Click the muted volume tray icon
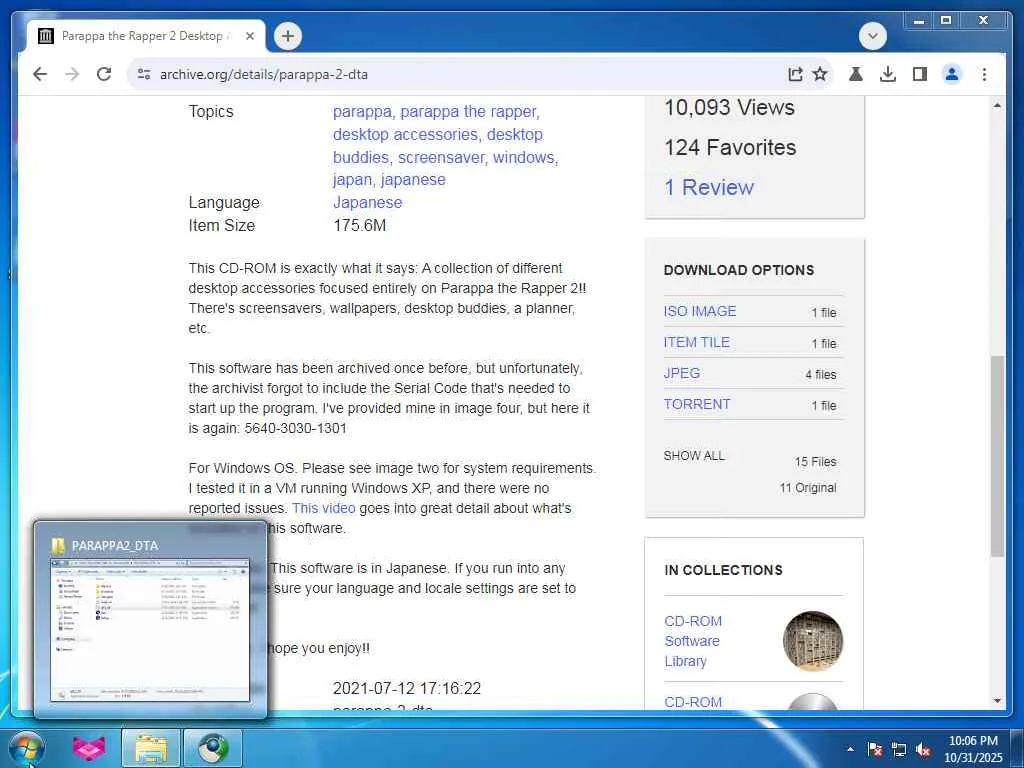The height and width of the screenshot is (768, 1024). point(923,749)
